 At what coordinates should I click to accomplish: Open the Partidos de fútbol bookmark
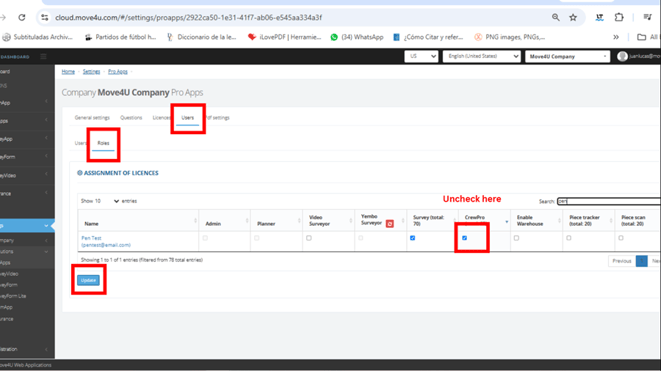pyautogui.click(x=121, y=37)
